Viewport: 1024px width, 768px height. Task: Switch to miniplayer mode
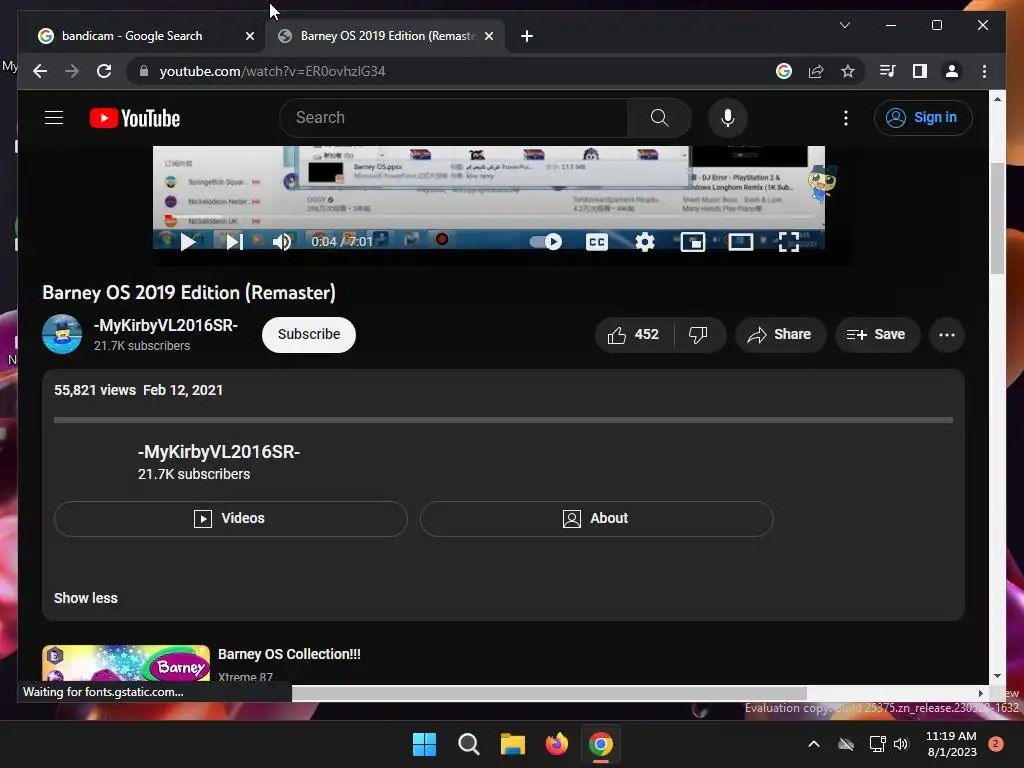[692, 242]
